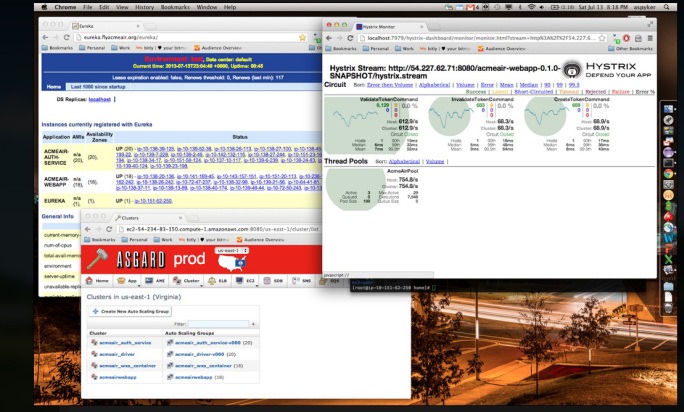Focus the Filter field in Asgard clusters

point(219,324)
